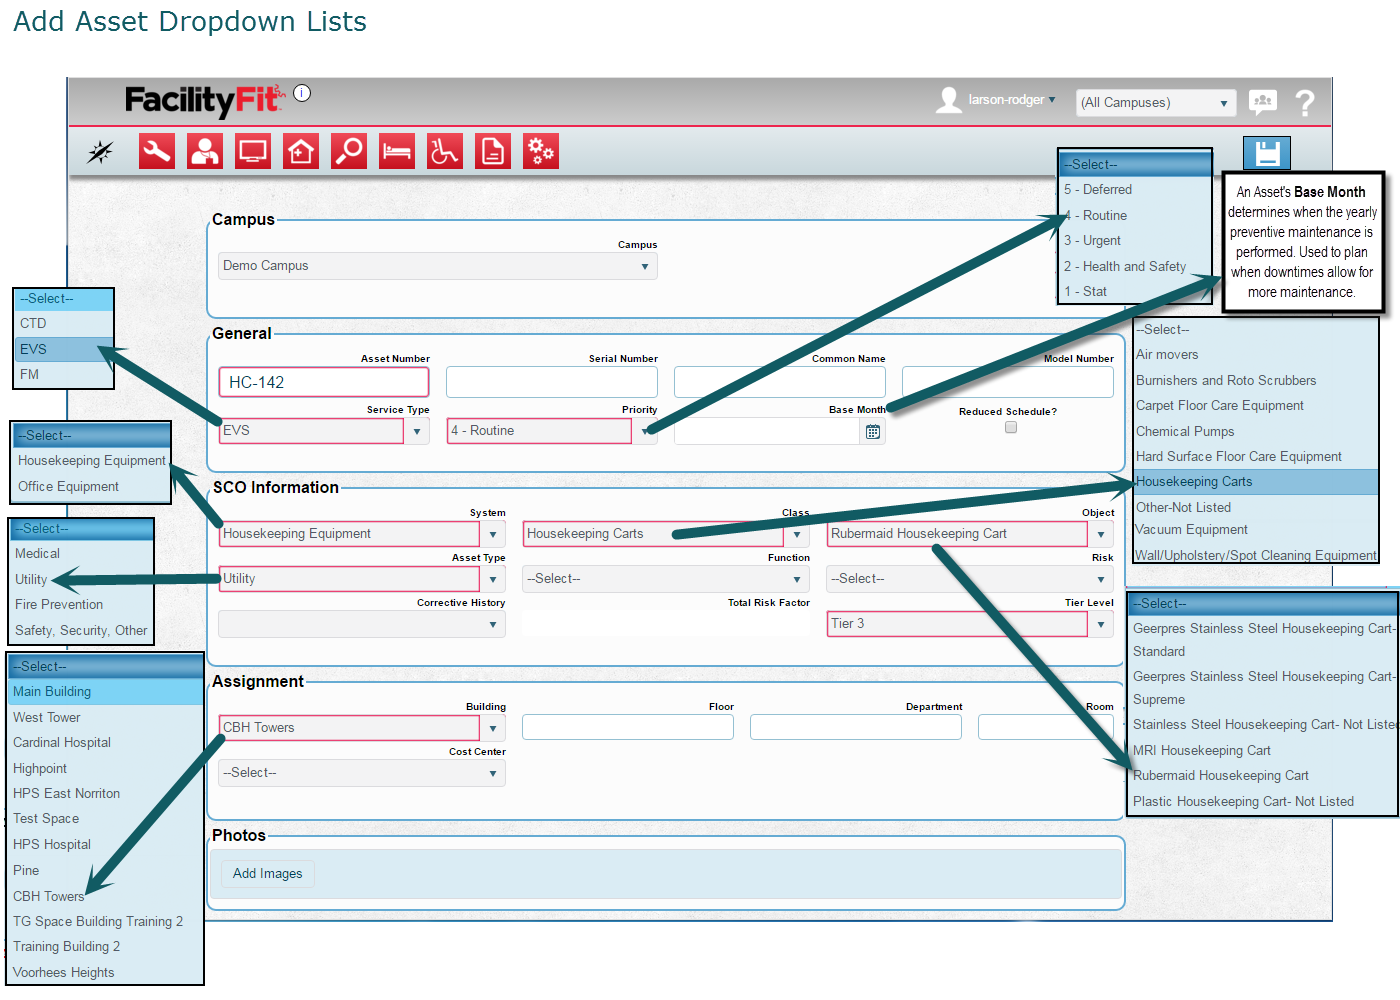Viewport: 1400px width, 1000px height.
Task: Open the gears settings icon
Action: [x=541, y=151]
